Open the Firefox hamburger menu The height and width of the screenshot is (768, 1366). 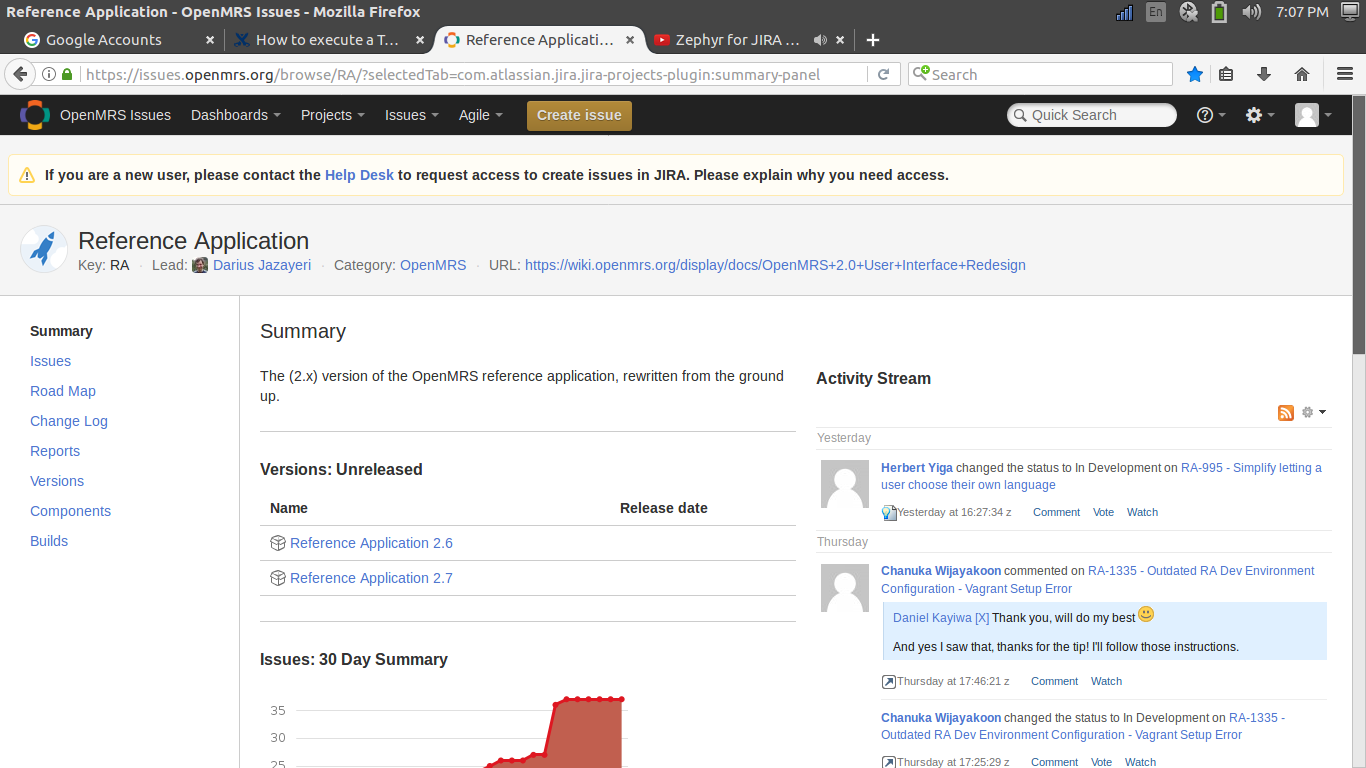1345,74
